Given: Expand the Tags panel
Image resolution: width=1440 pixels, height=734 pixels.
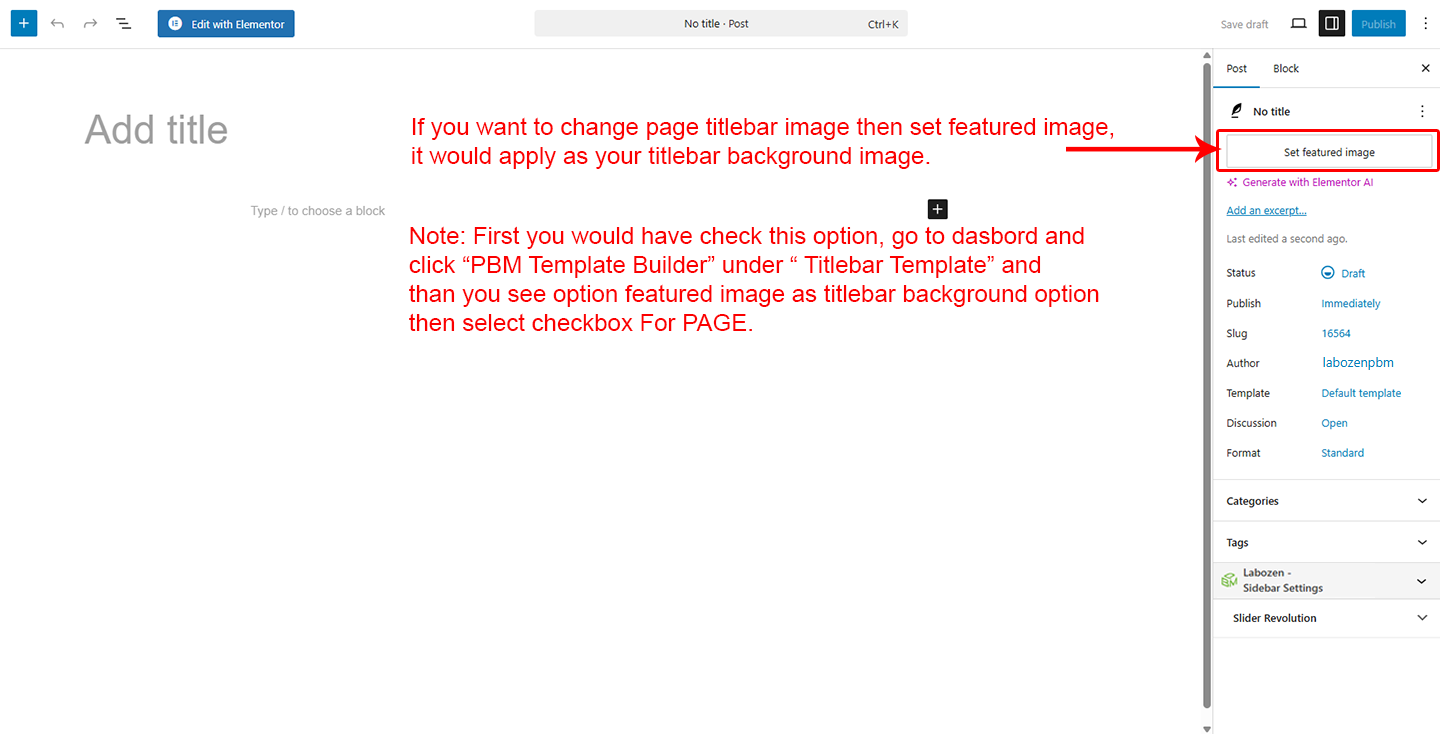Looking at the screenshot, I should point(1326,542).
